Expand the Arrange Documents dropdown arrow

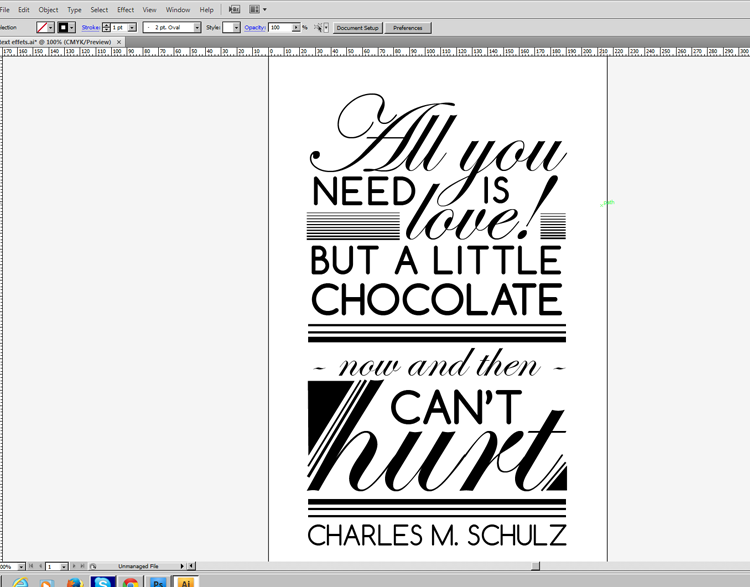pos(265,9)
